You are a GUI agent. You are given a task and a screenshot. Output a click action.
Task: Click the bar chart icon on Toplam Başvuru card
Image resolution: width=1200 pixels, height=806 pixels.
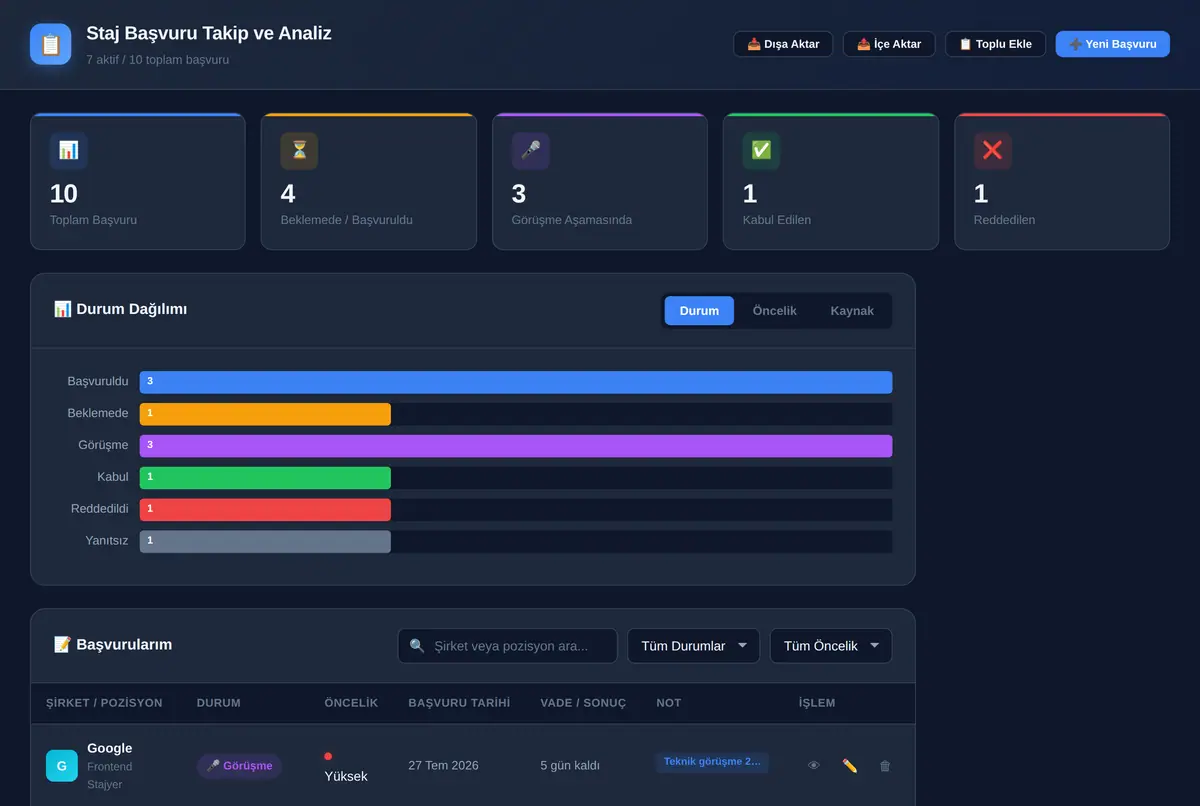[x=69, y=151]
